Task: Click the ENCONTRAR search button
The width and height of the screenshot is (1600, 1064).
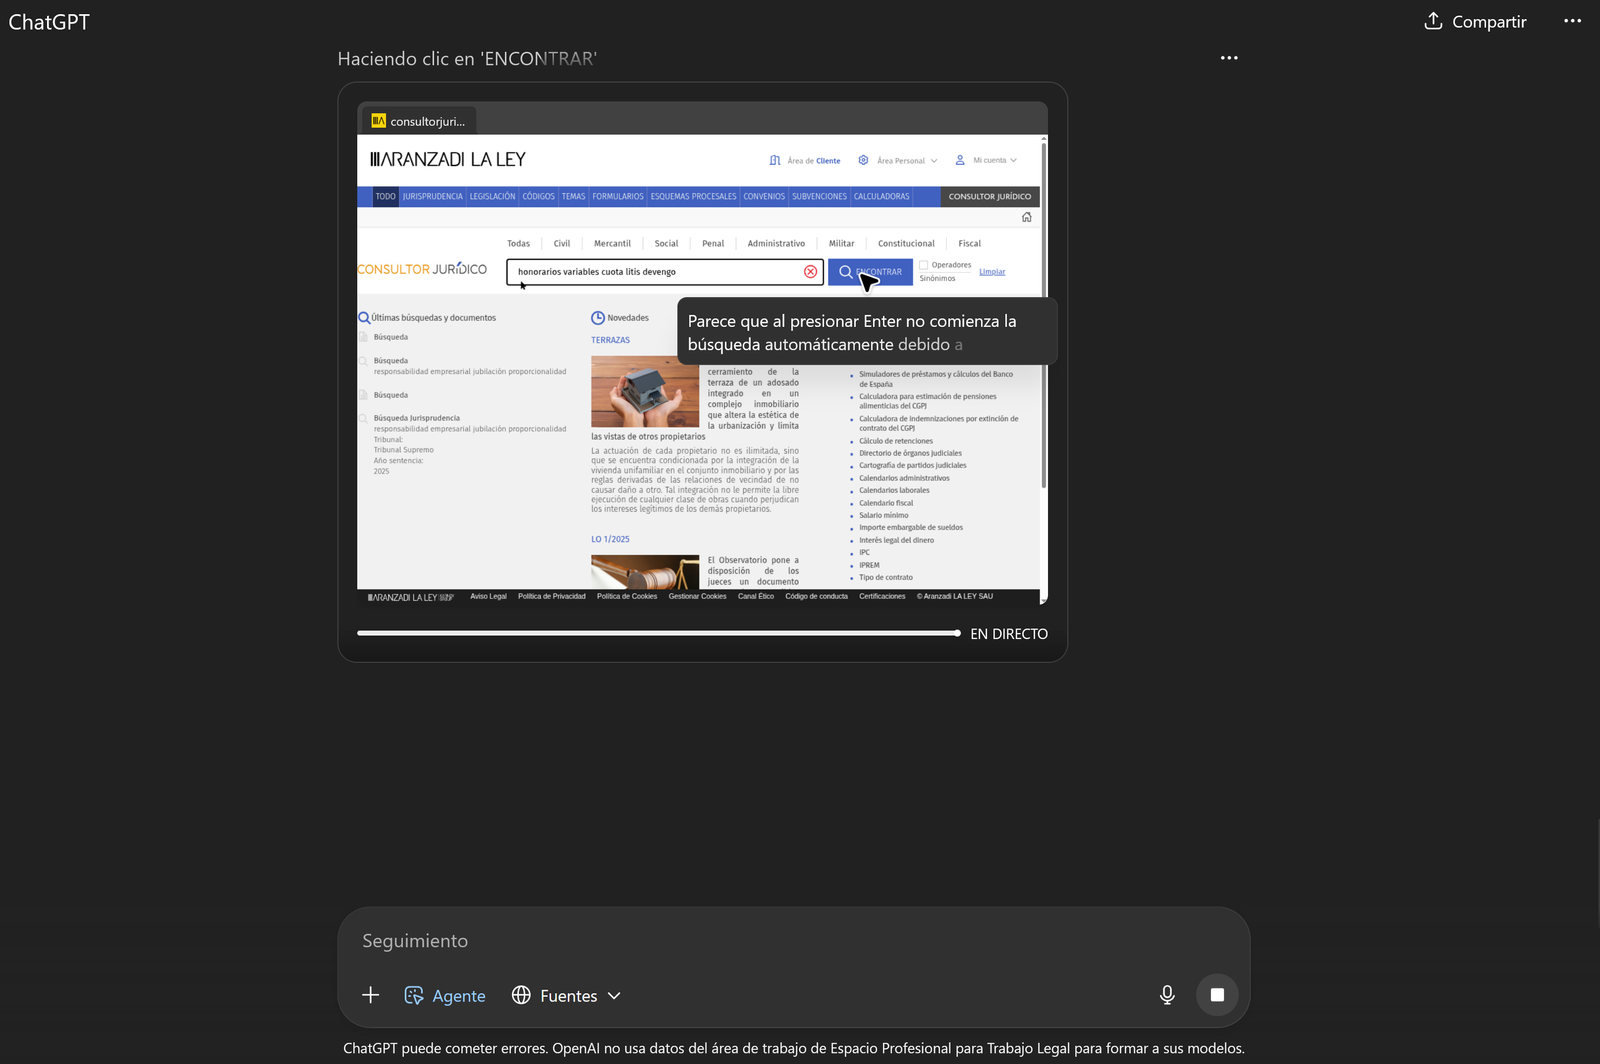Action: coord(870,272)
